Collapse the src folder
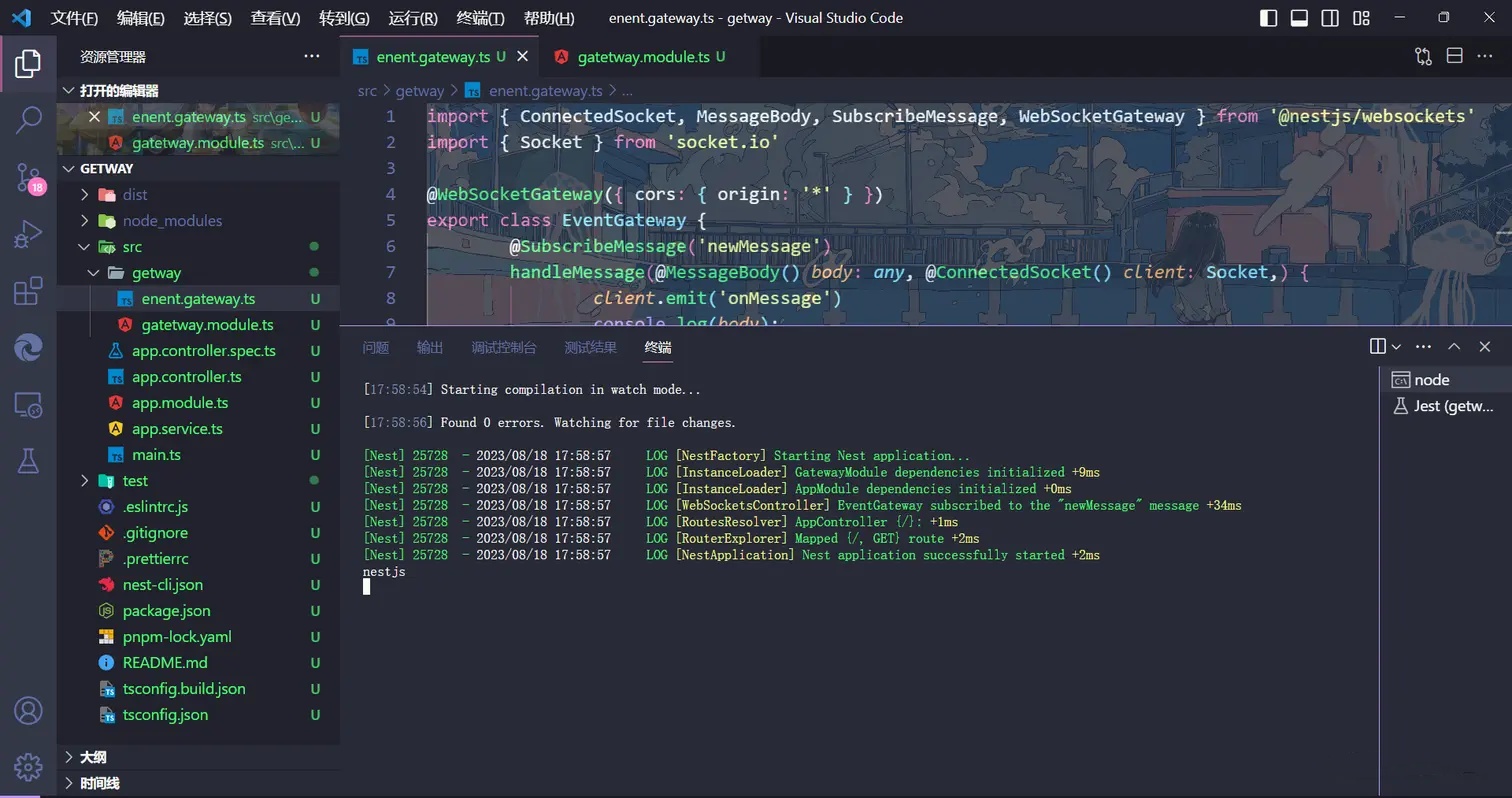This screenshot has width=1512, height=798. 132,247
